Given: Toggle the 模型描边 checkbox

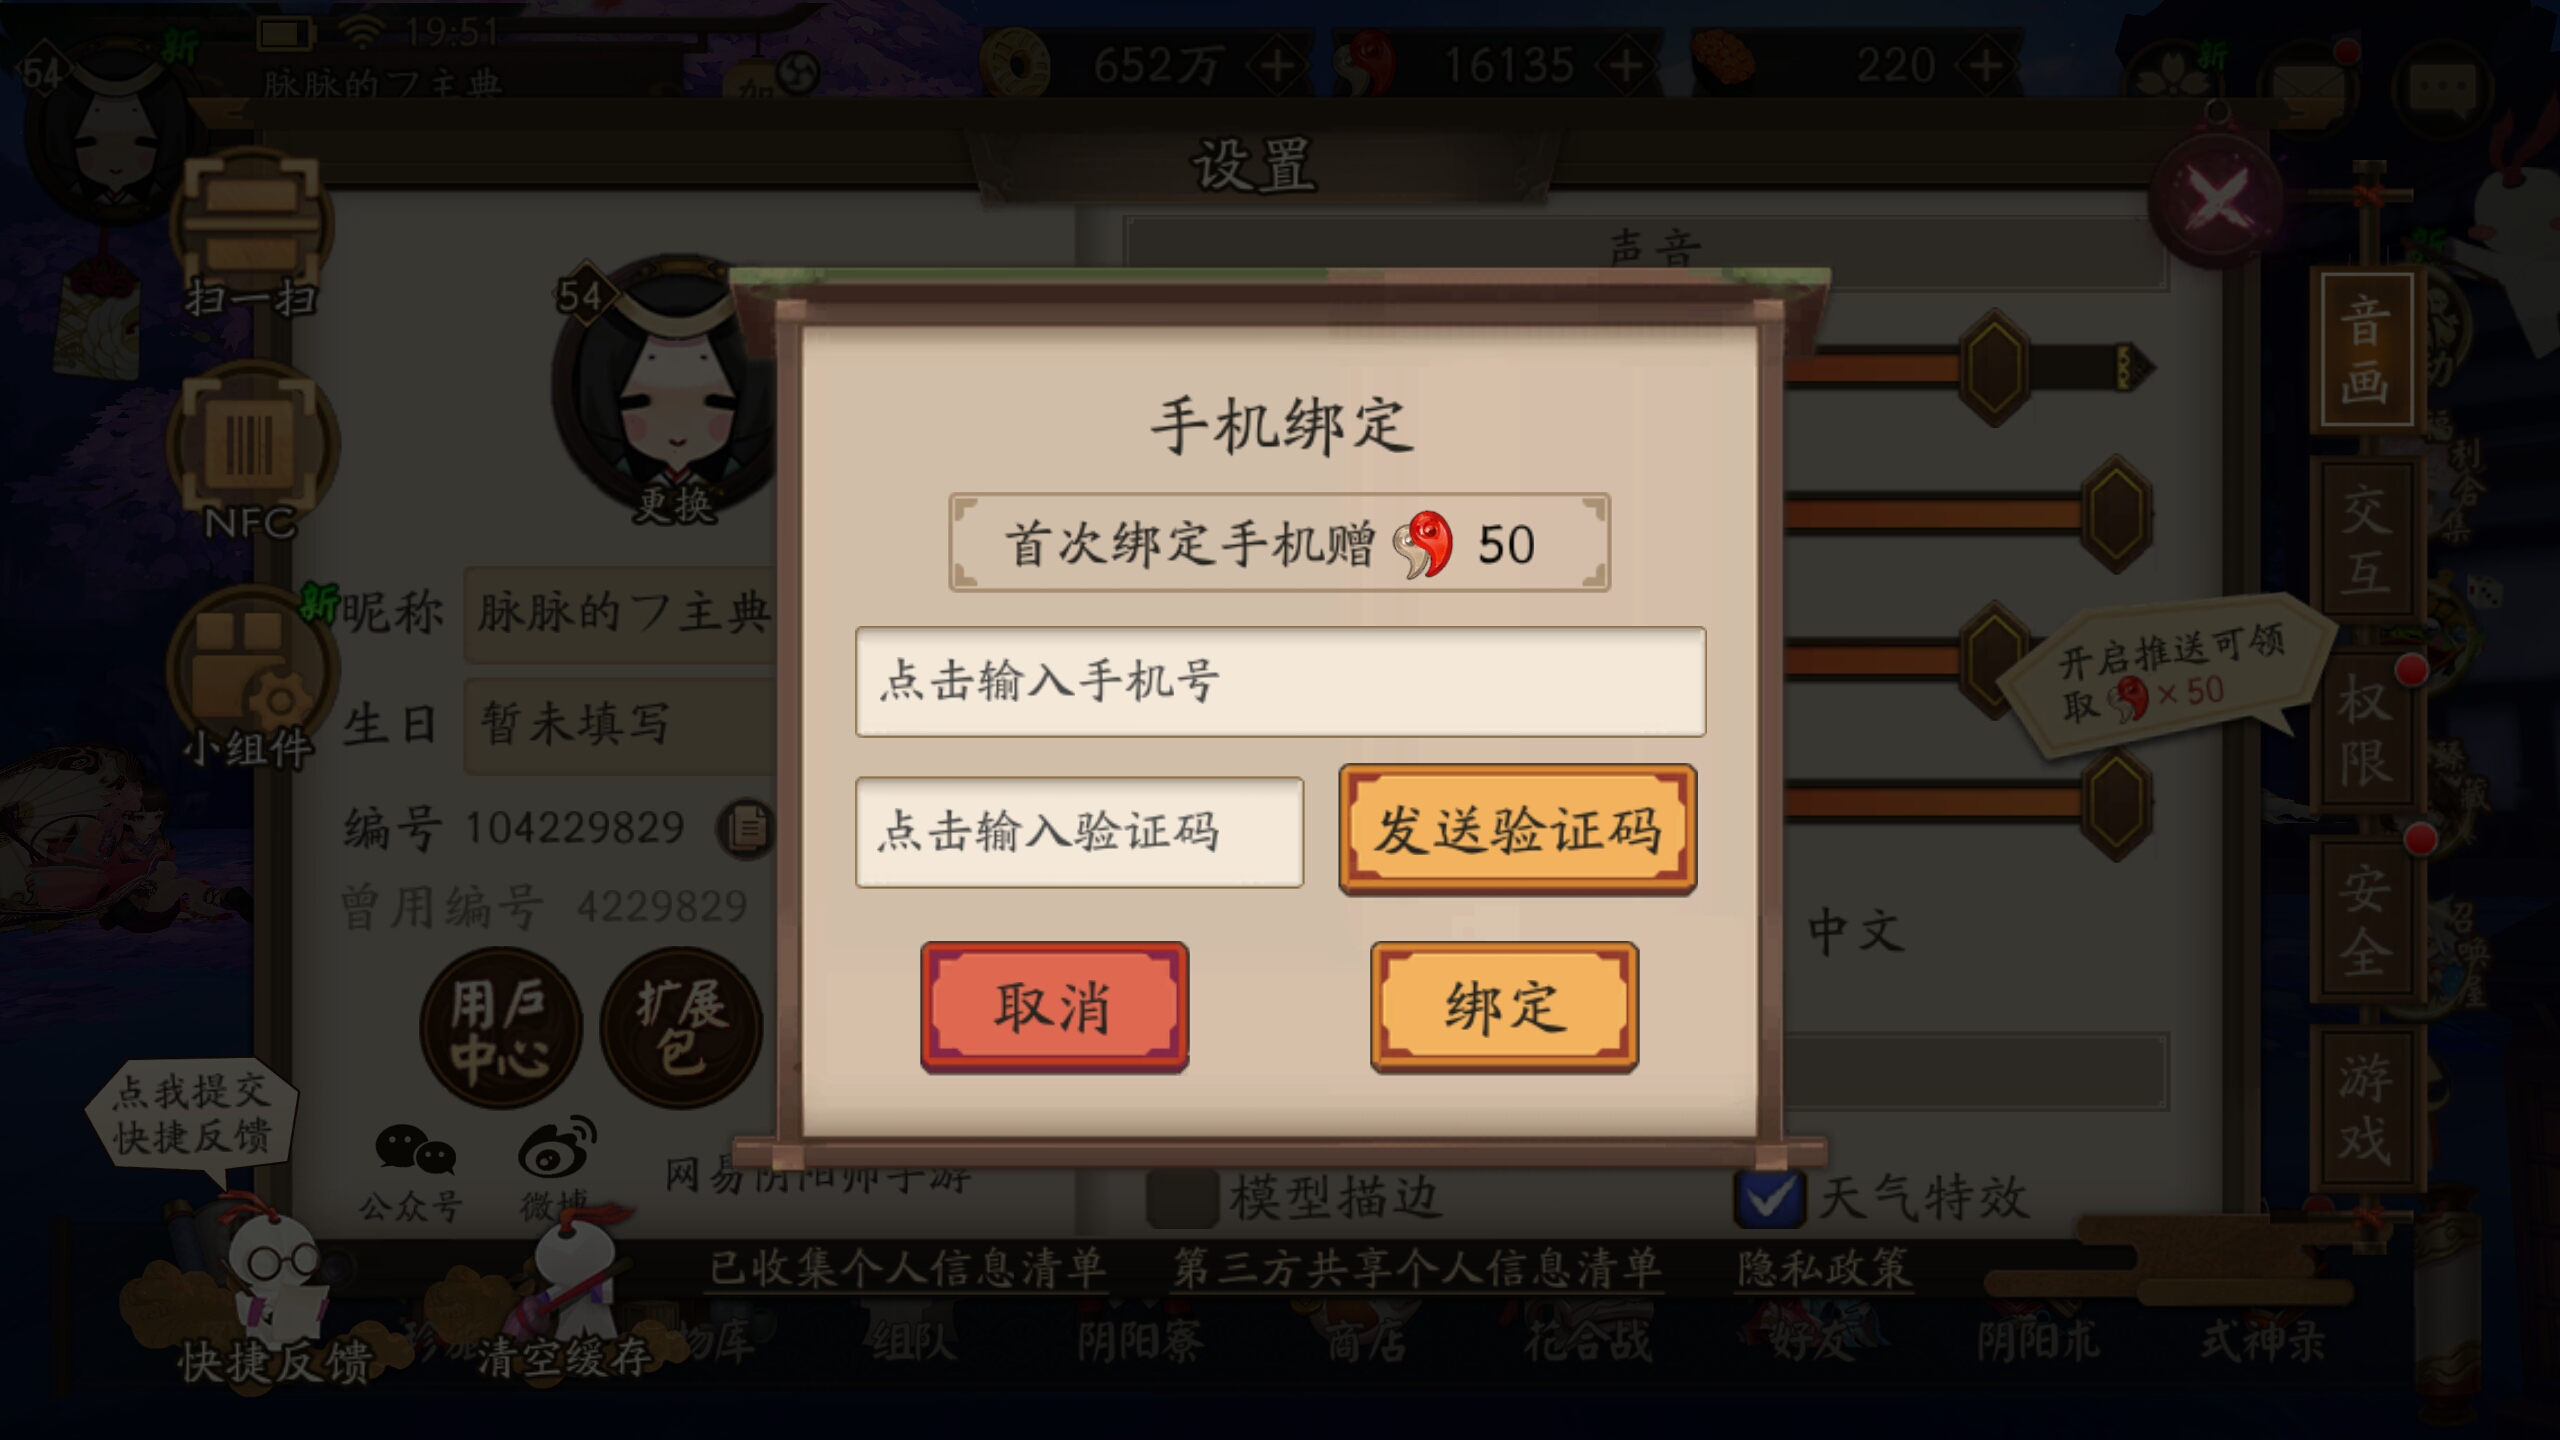Looking at the screenshot, I should click(1182, 1198).
